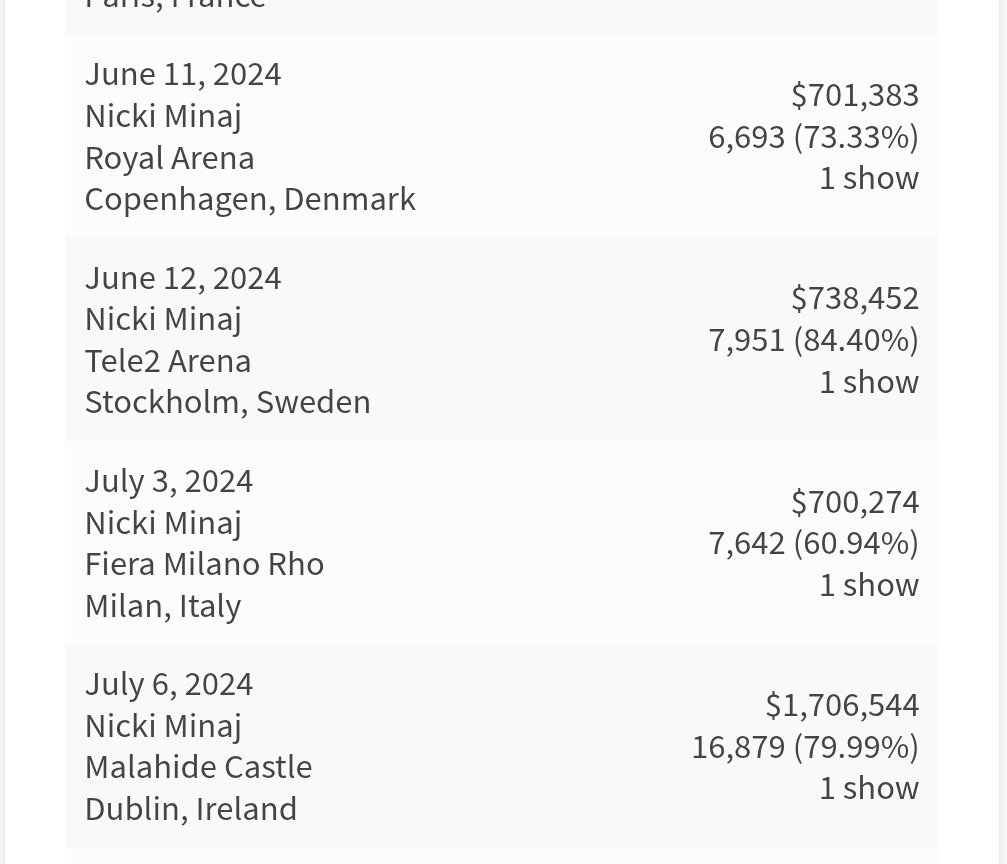Image resolution: width=1007 pixels, height=864 pixels.
Task: Select the July 3, 2024 date
Action: [x=169, y=482]
